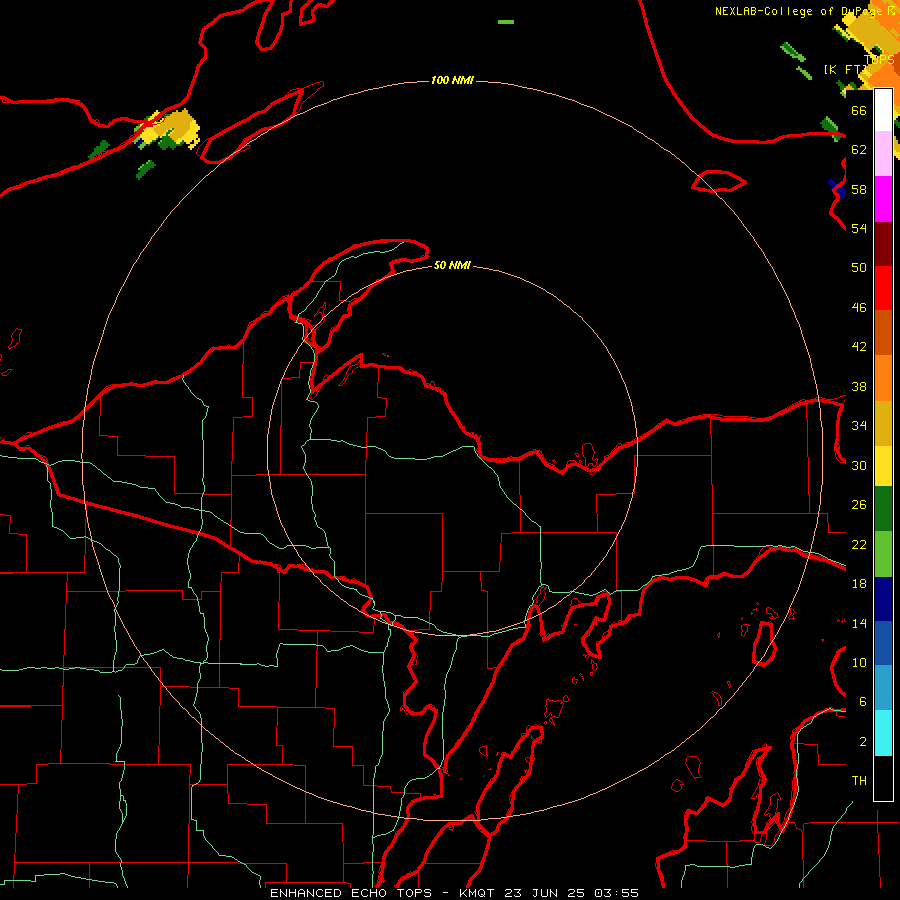Click the white swatch in the tops legend
Screen dimensions: 900x900
(883, 110)
